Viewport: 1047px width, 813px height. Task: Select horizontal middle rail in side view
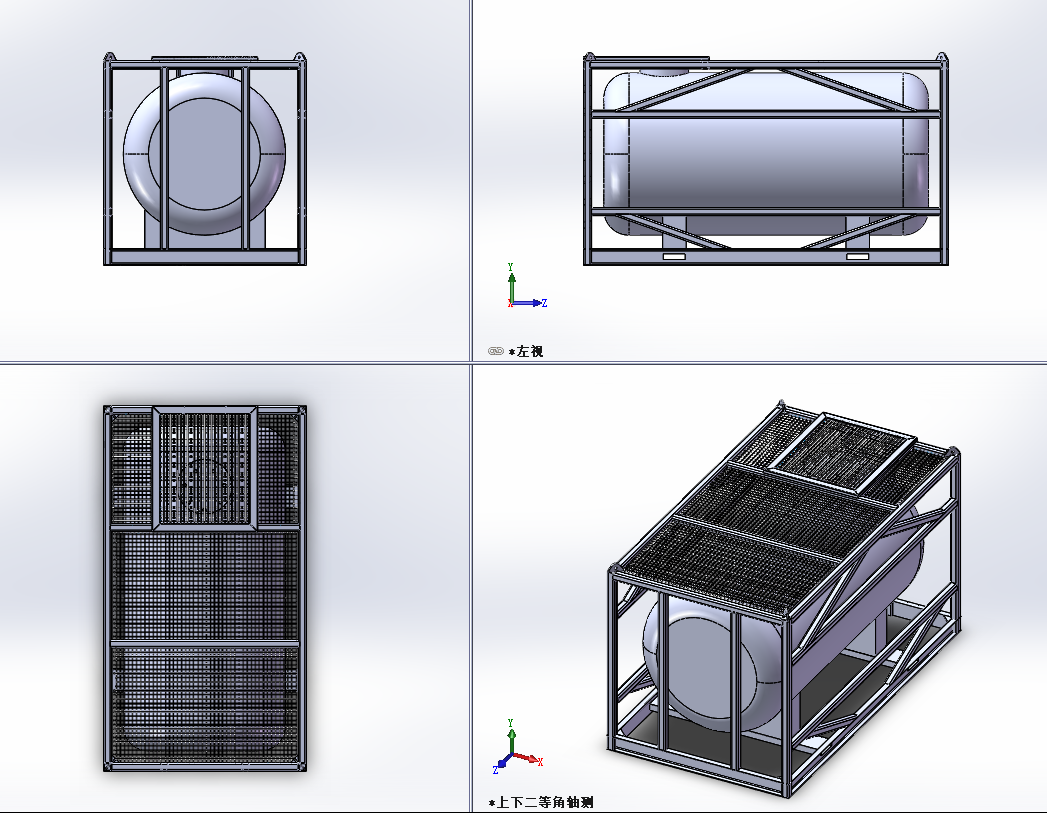tap(765, 115)
